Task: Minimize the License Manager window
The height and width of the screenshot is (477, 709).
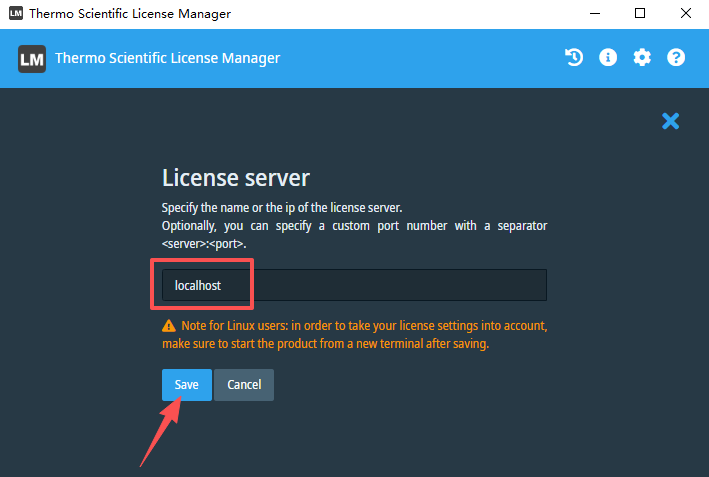Action: (x=595, y=14)
